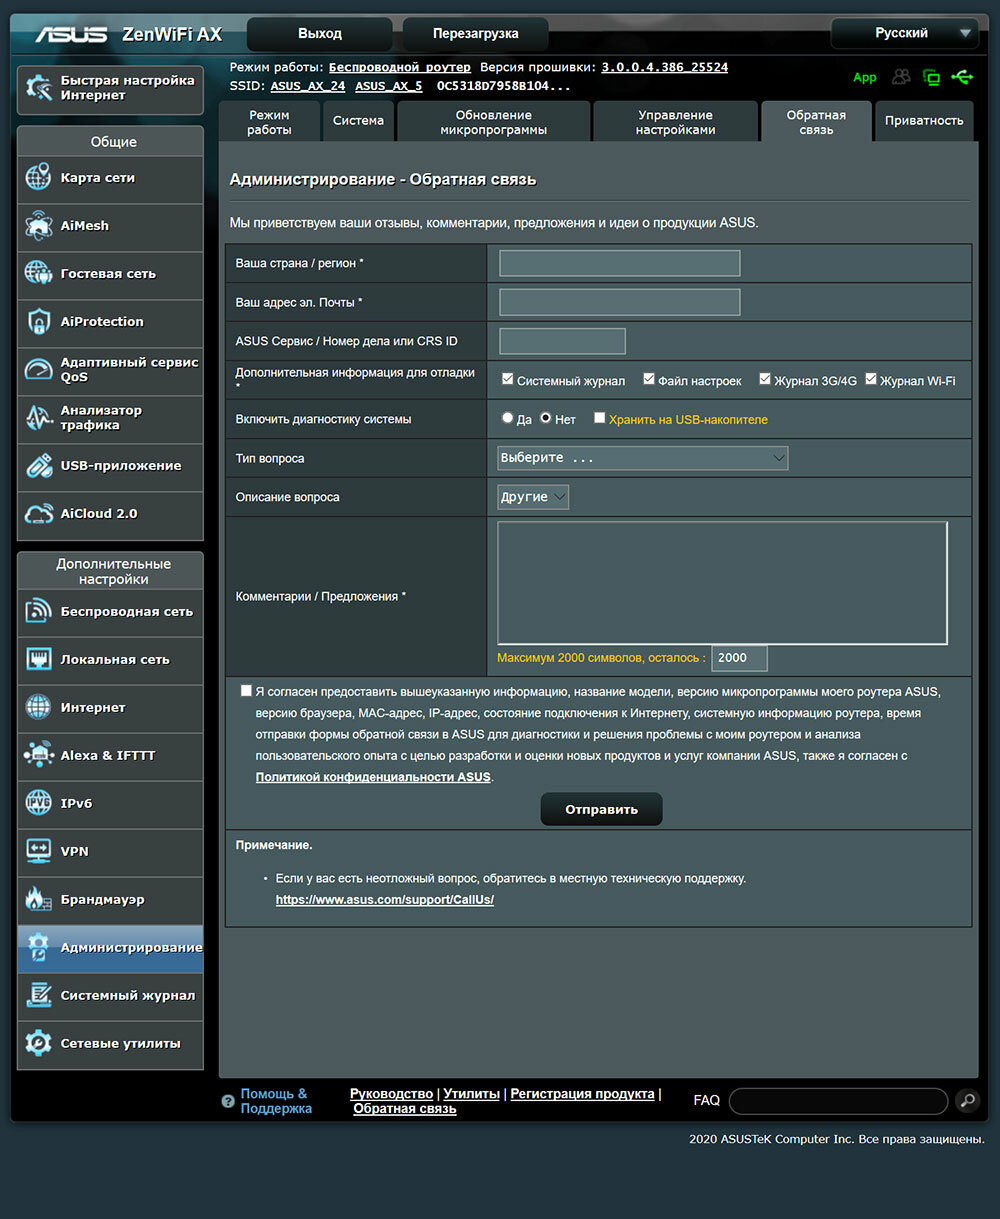Switch to the Приватность tab

pyautogui.click(x=924, y=122)
